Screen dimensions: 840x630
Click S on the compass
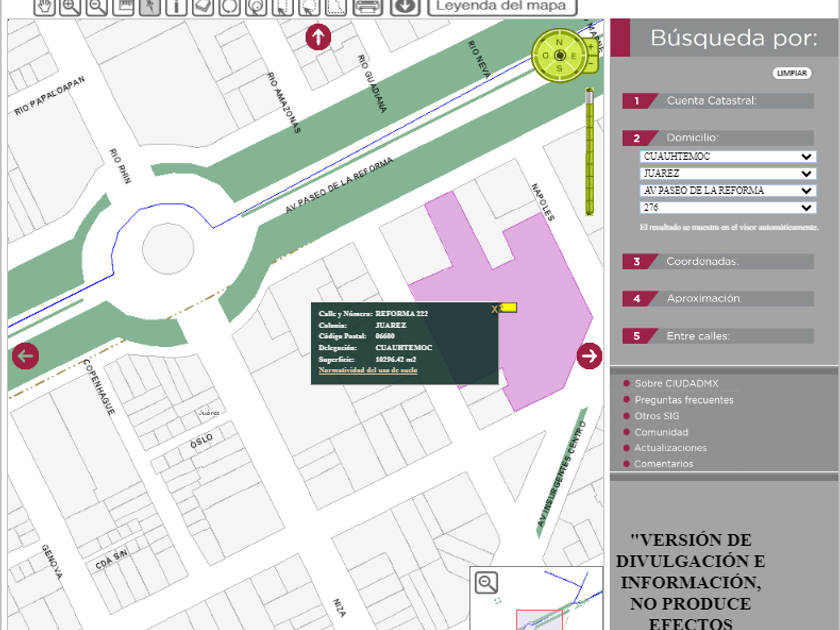(559, 69)
